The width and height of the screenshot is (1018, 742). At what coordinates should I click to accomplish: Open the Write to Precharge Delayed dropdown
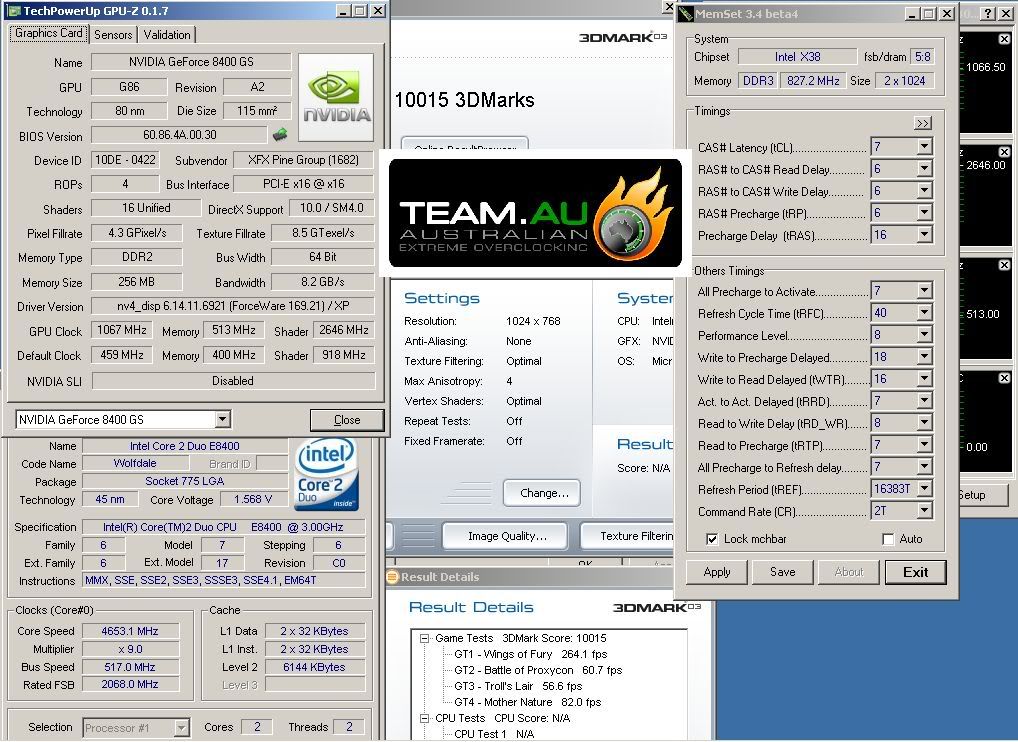(x=925, y=358)
